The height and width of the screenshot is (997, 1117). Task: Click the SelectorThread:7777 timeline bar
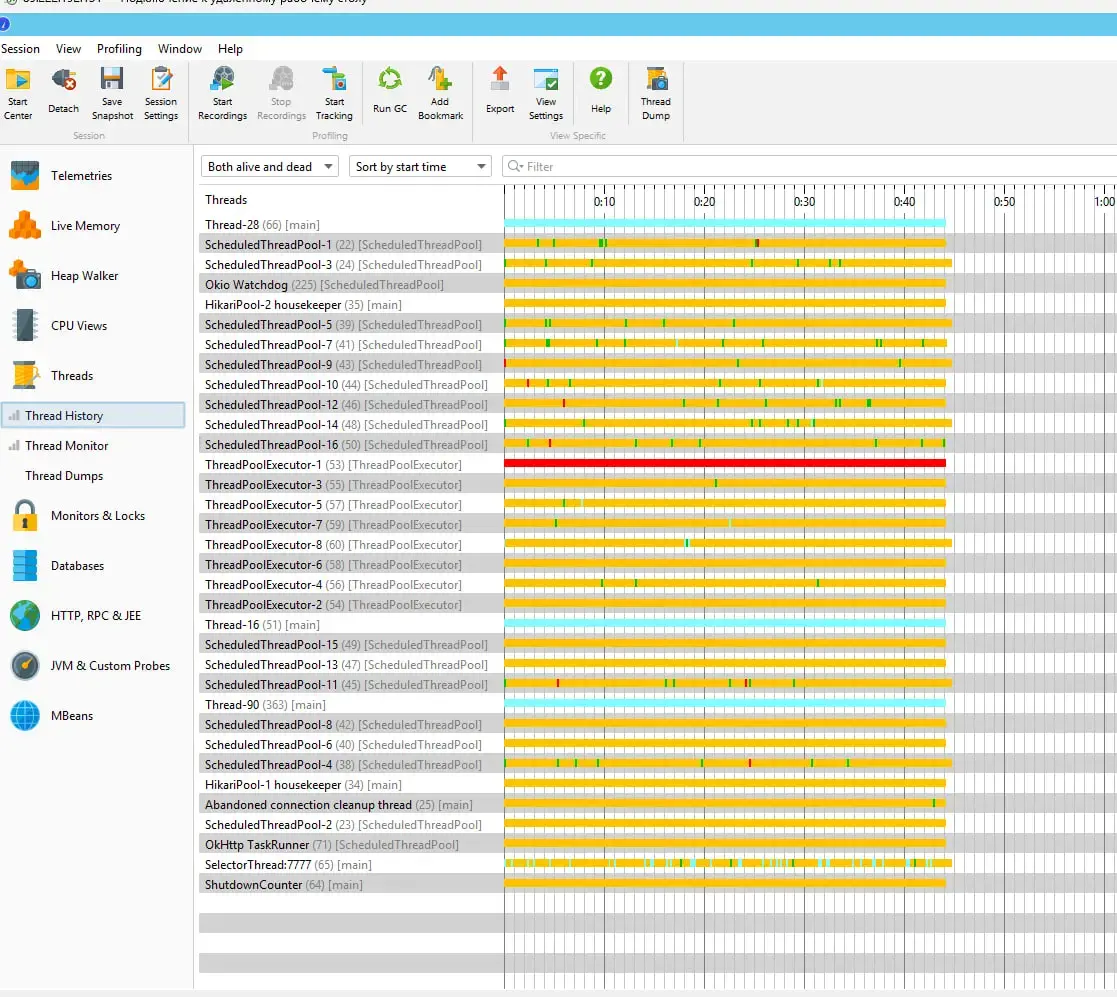728,863
